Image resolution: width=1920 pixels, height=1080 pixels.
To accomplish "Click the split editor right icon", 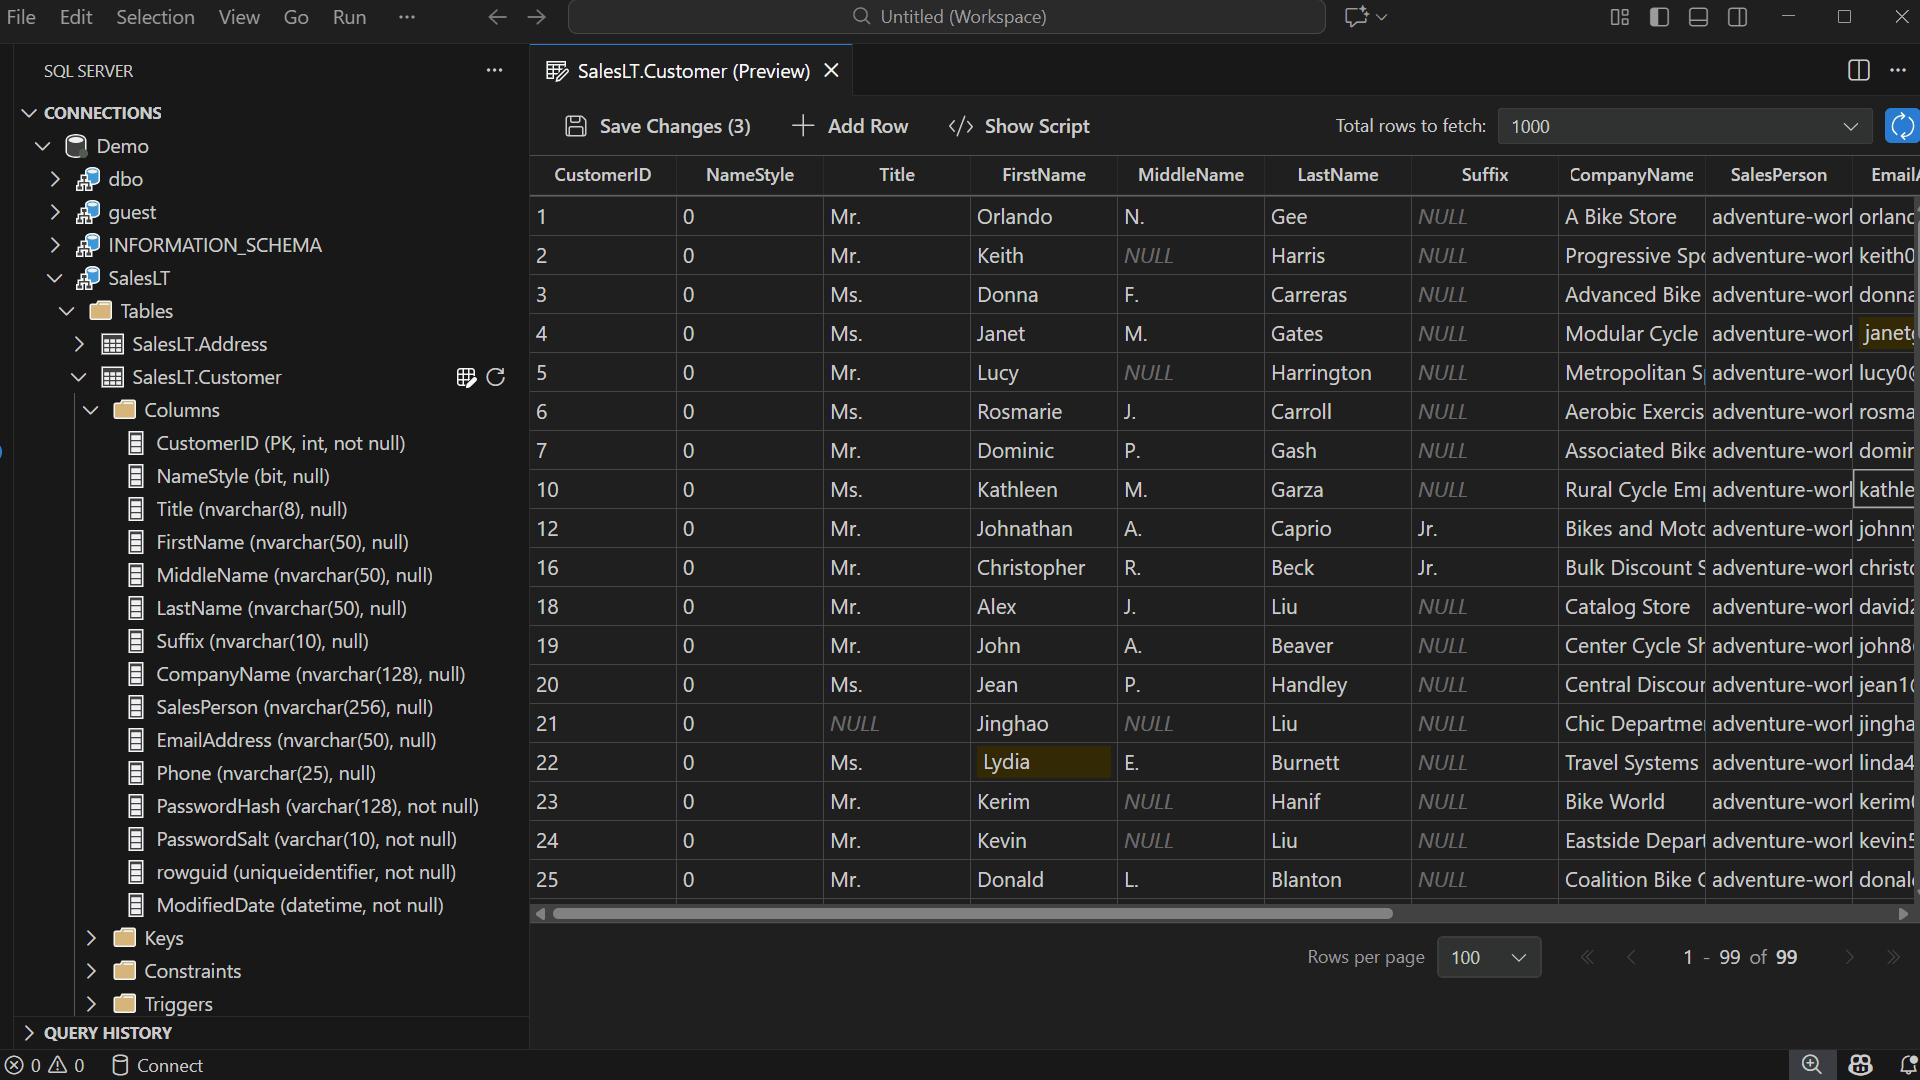I will click(1858, 70).
